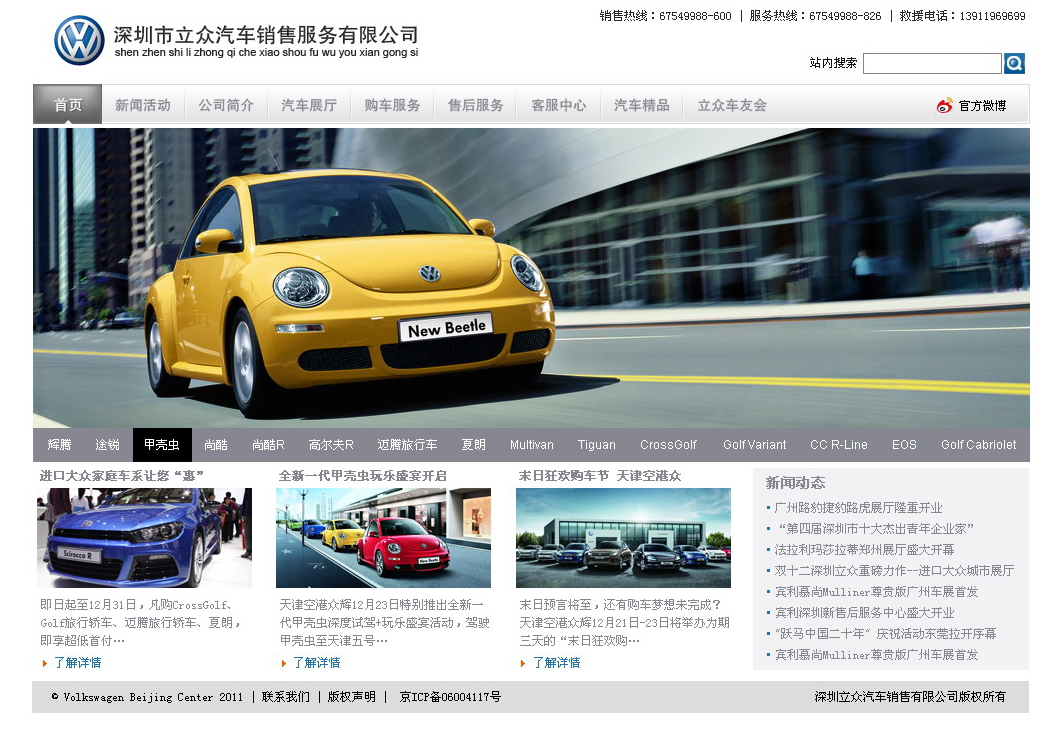1064x742 pixels.
Task: Switch to the 甲壳虫 model tab
Action: tap(162, 445)
